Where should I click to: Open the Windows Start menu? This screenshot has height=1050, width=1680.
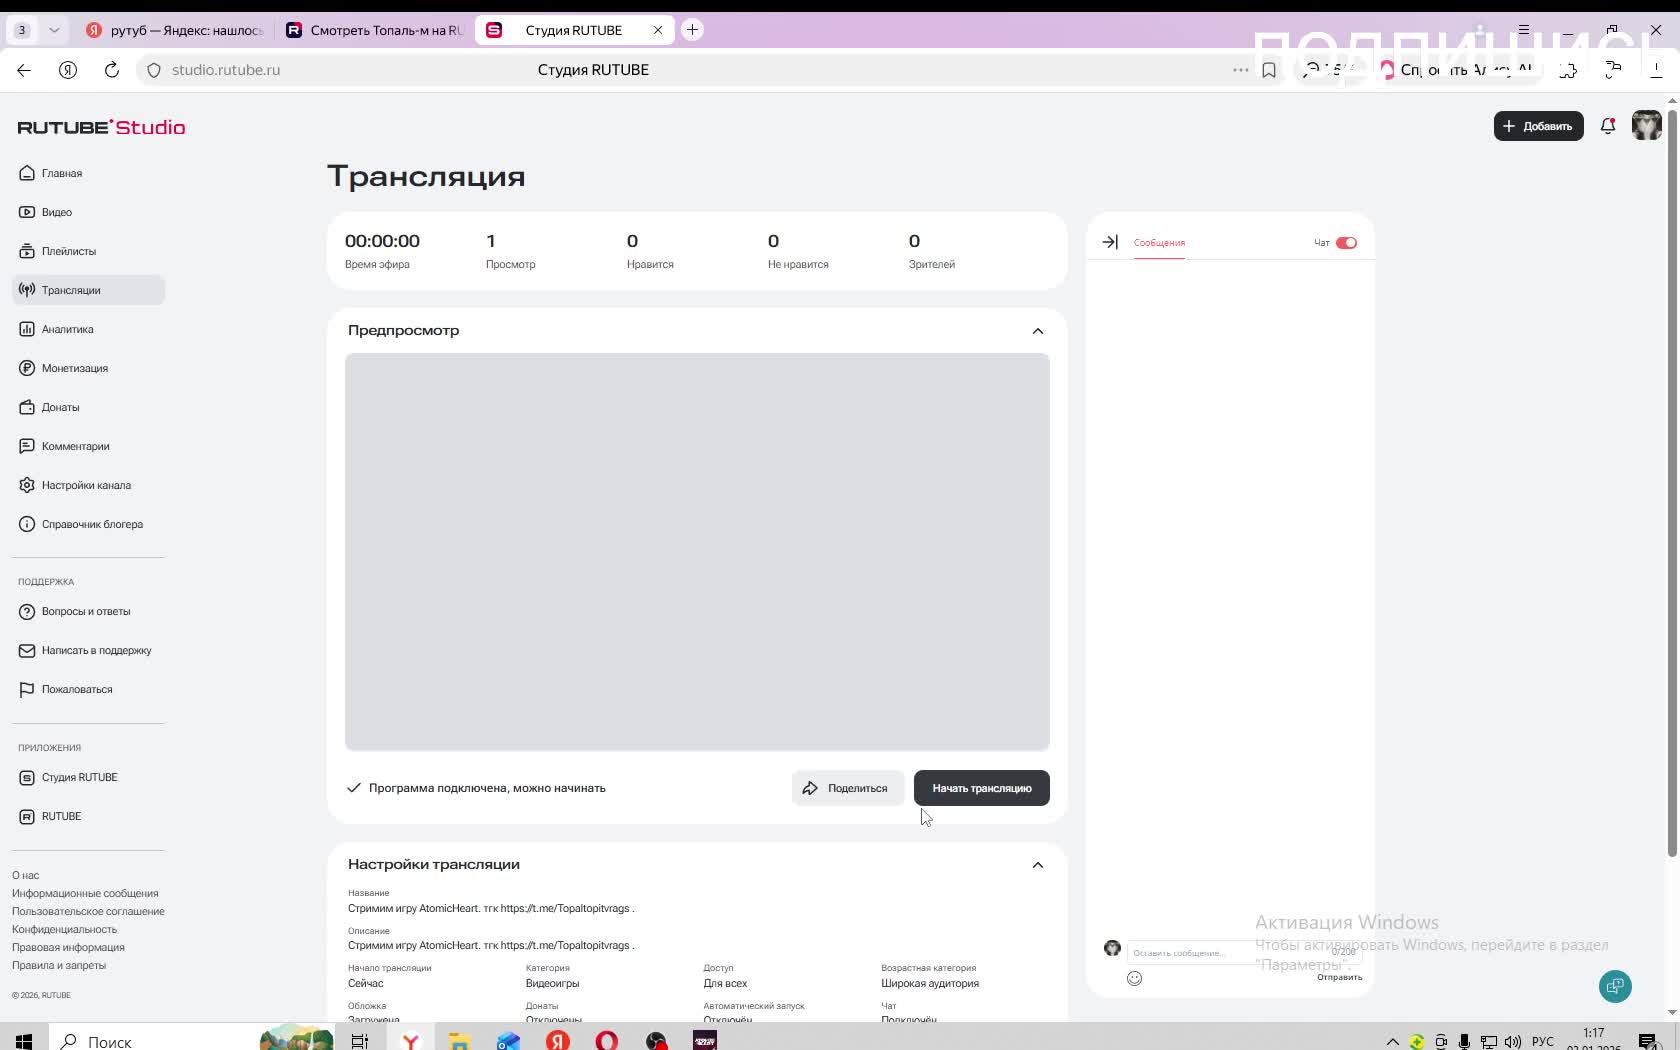click(24, 1041)
